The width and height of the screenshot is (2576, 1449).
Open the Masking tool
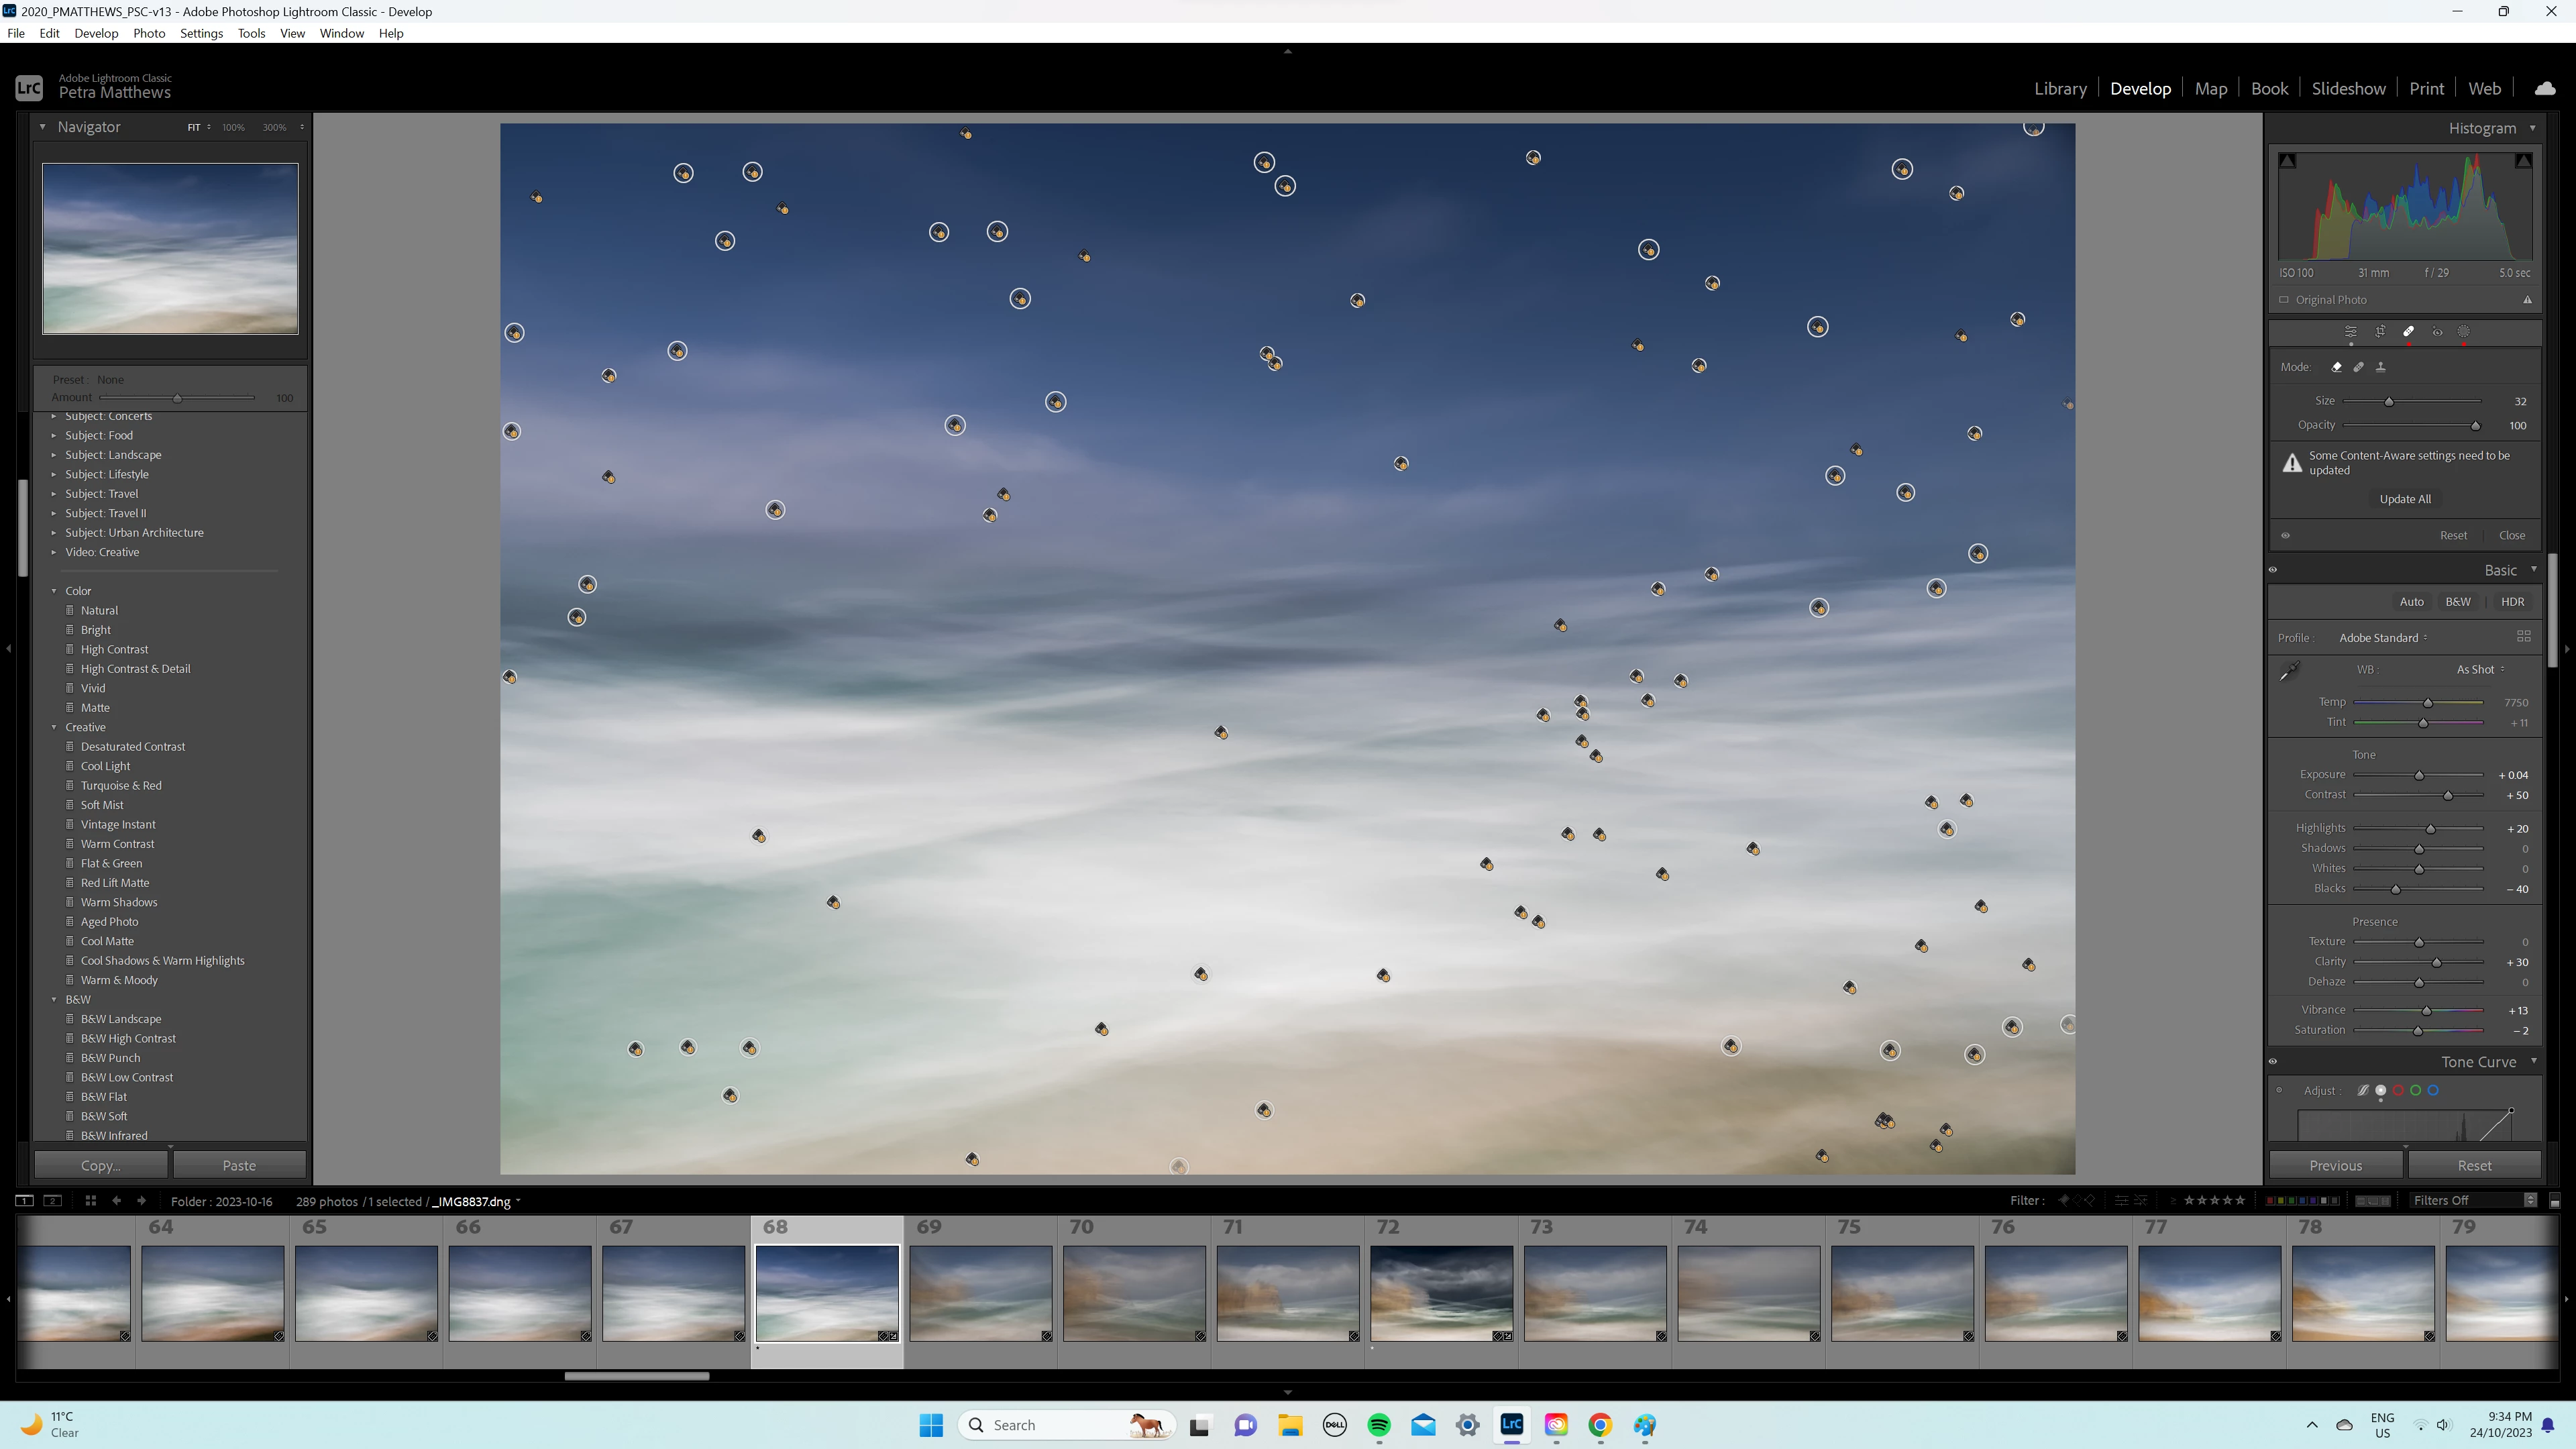[x=2464, y=332]
